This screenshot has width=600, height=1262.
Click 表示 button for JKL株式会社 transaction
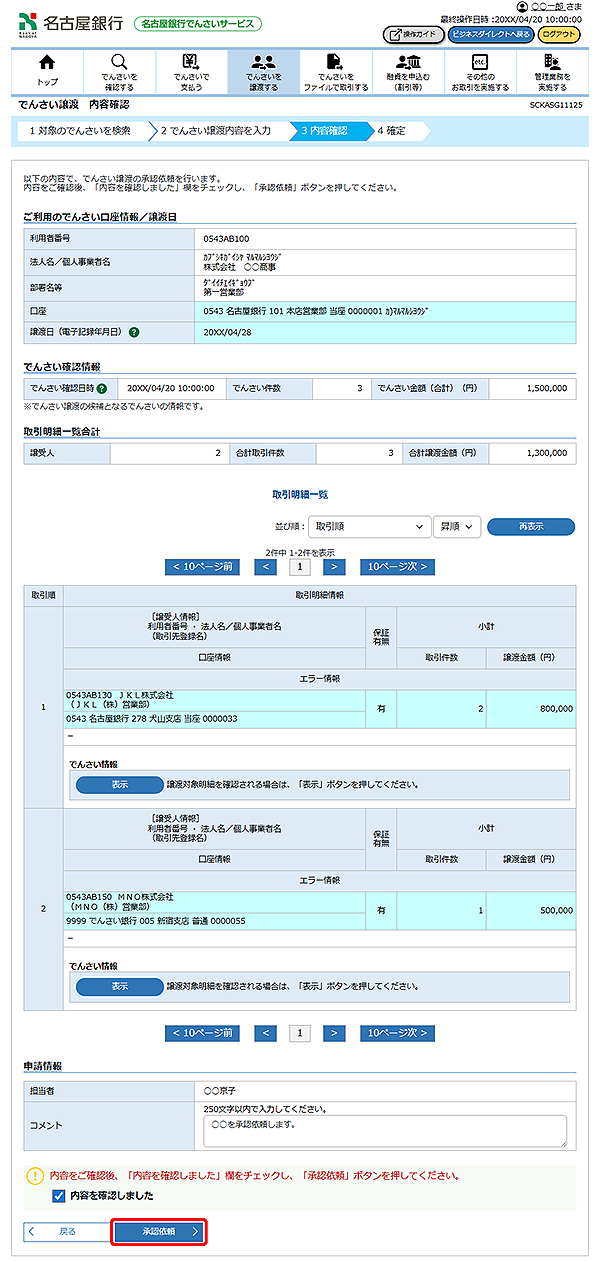[x=119, y=785]
